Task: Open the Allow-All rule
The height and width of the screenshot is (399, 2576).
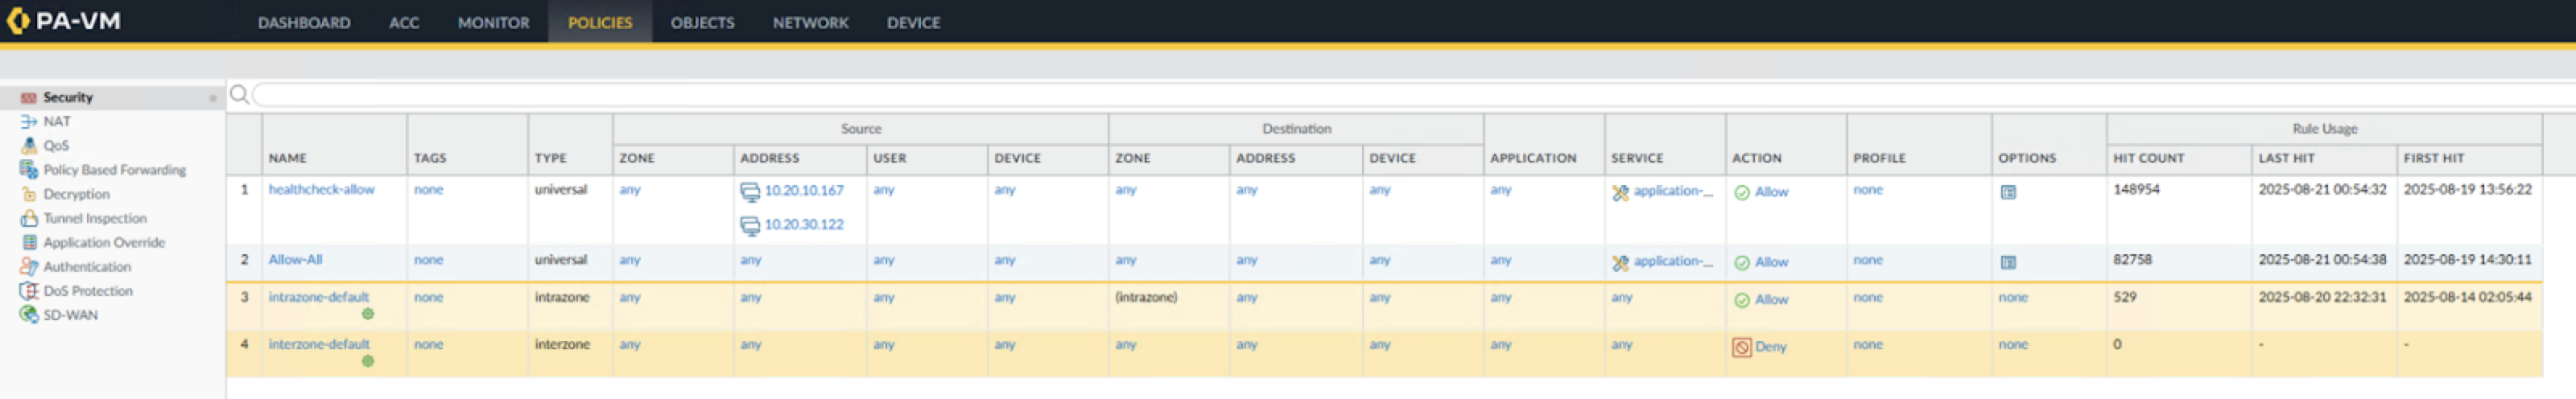Action: pos(295,259)
